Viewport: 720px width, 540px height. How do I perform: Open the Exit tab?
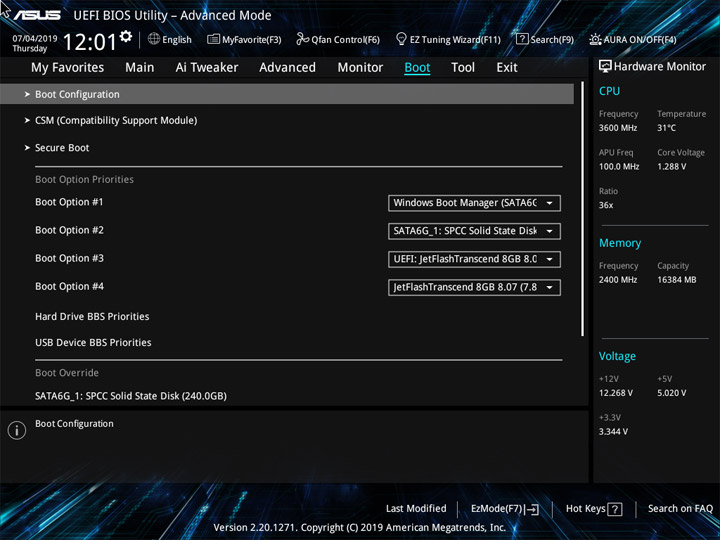507,68
